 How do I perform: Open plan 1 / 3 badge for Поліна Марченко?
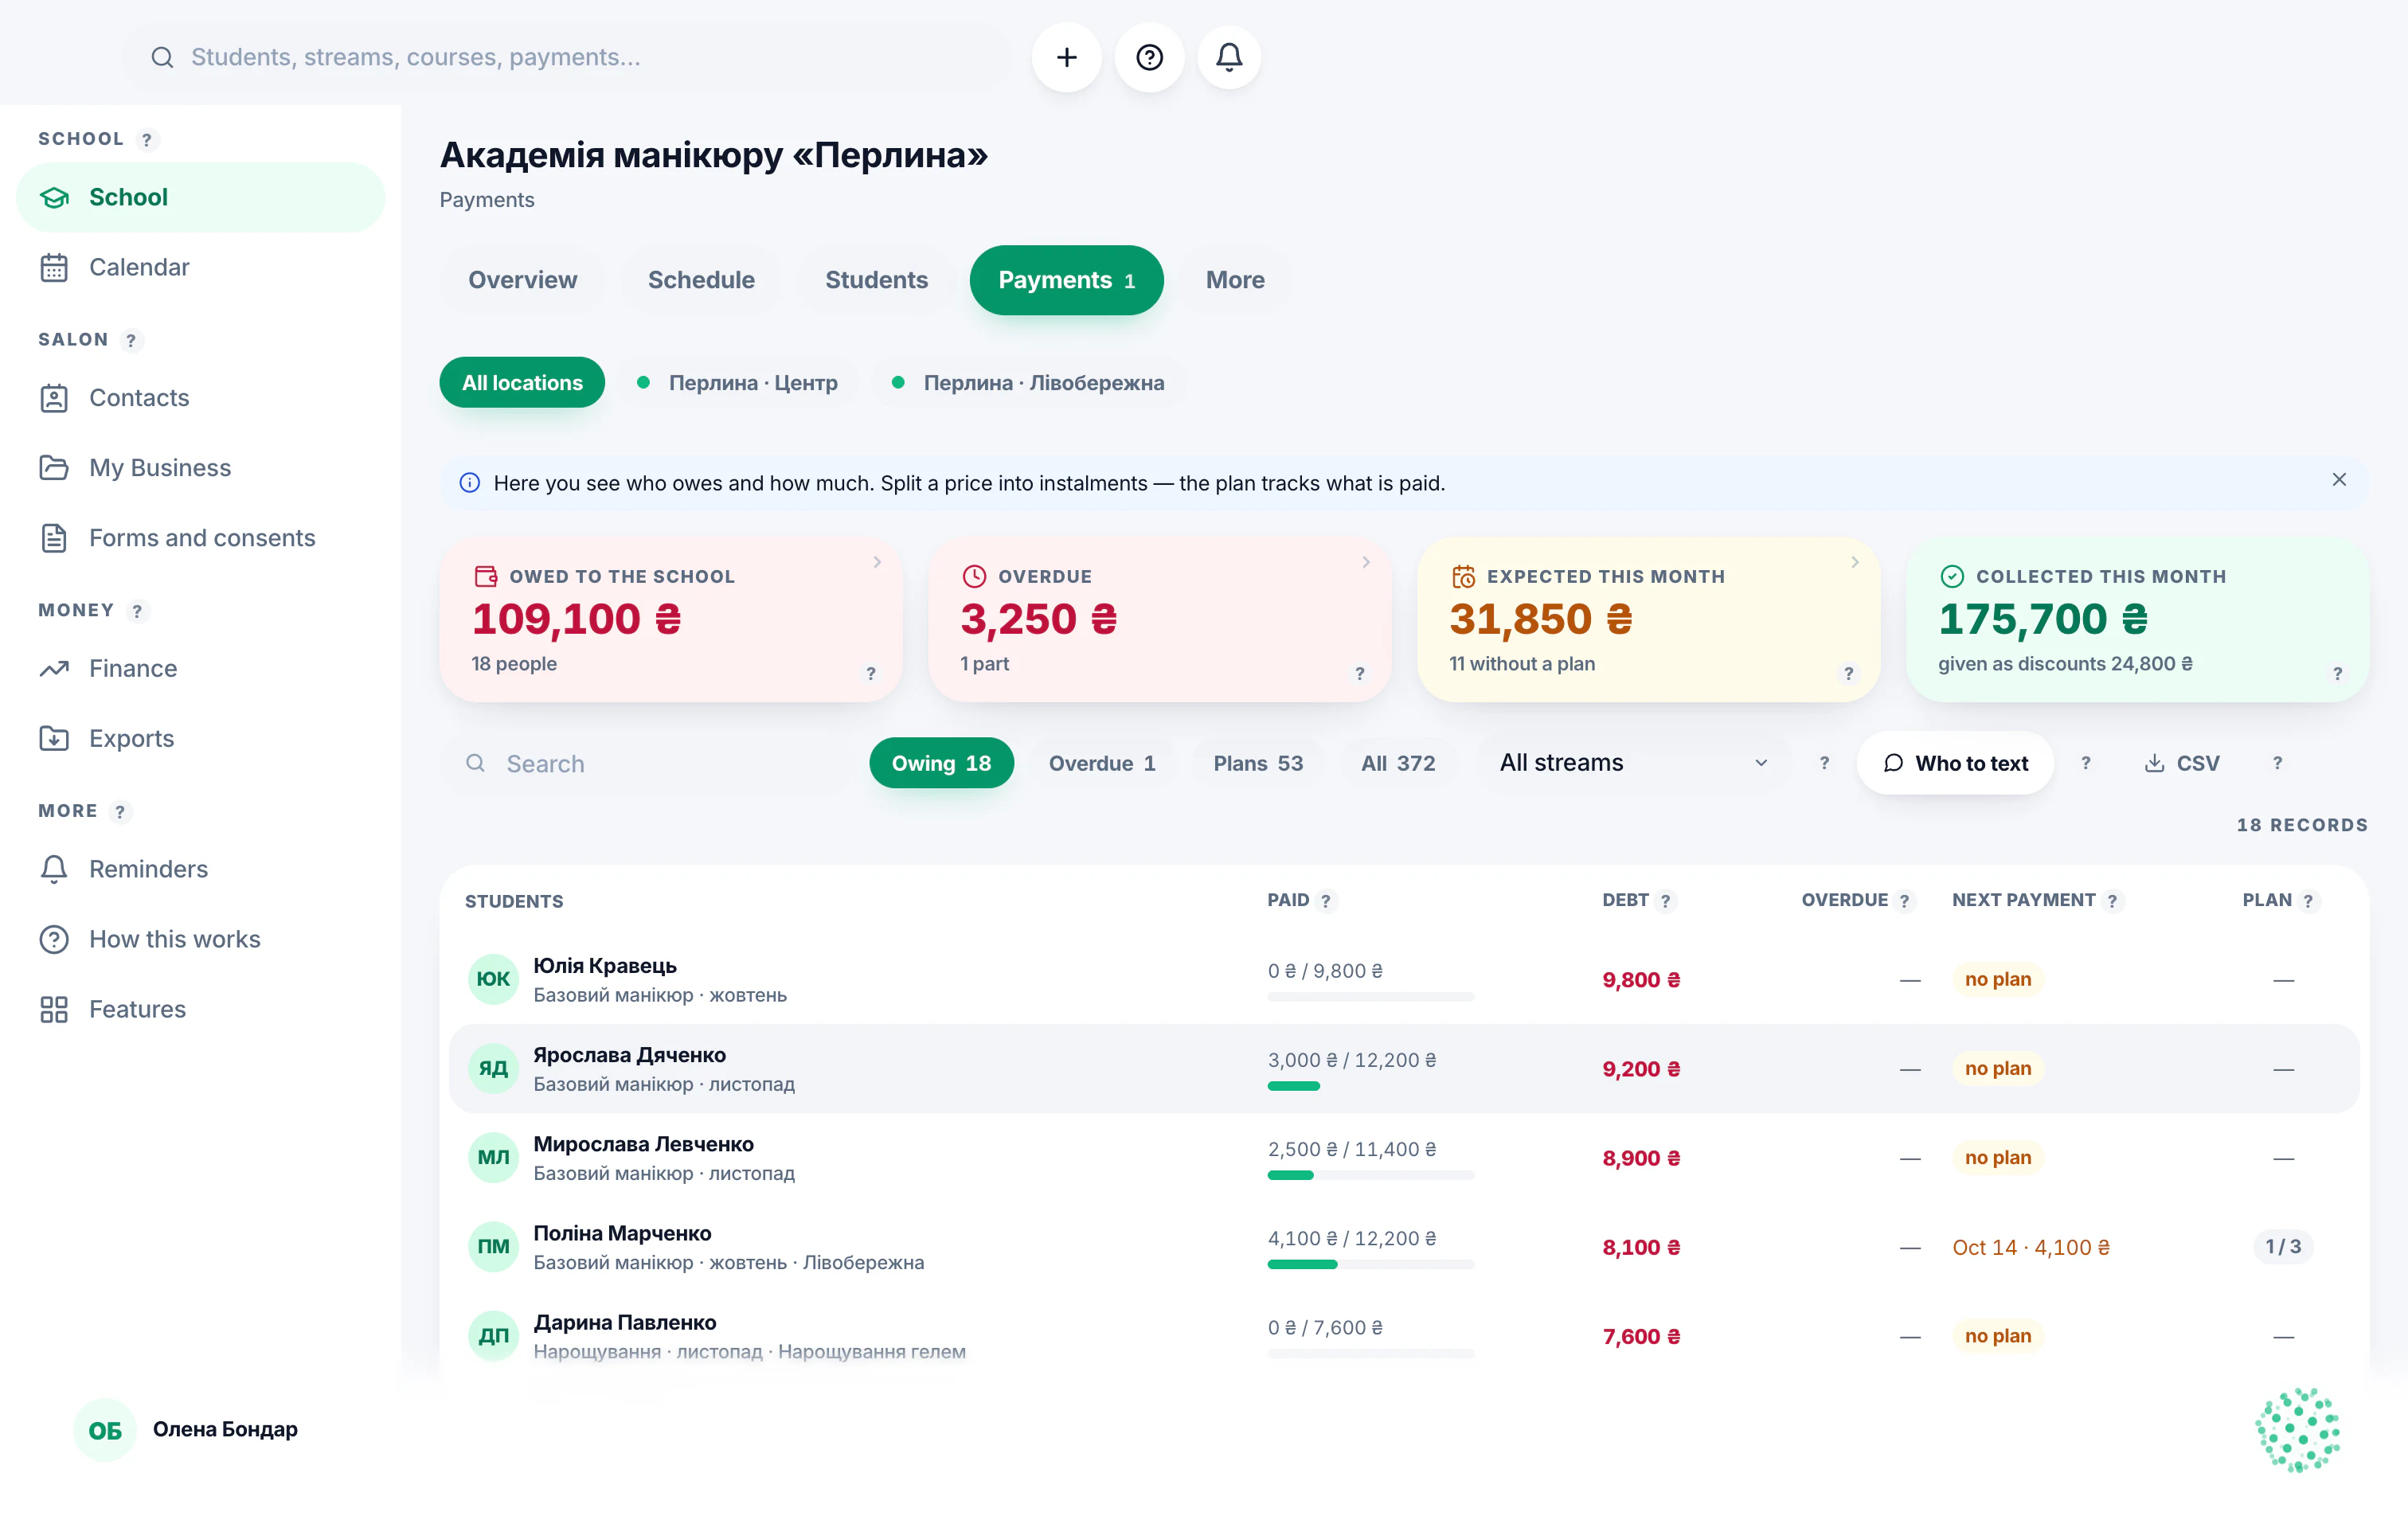point(2283,1247)
